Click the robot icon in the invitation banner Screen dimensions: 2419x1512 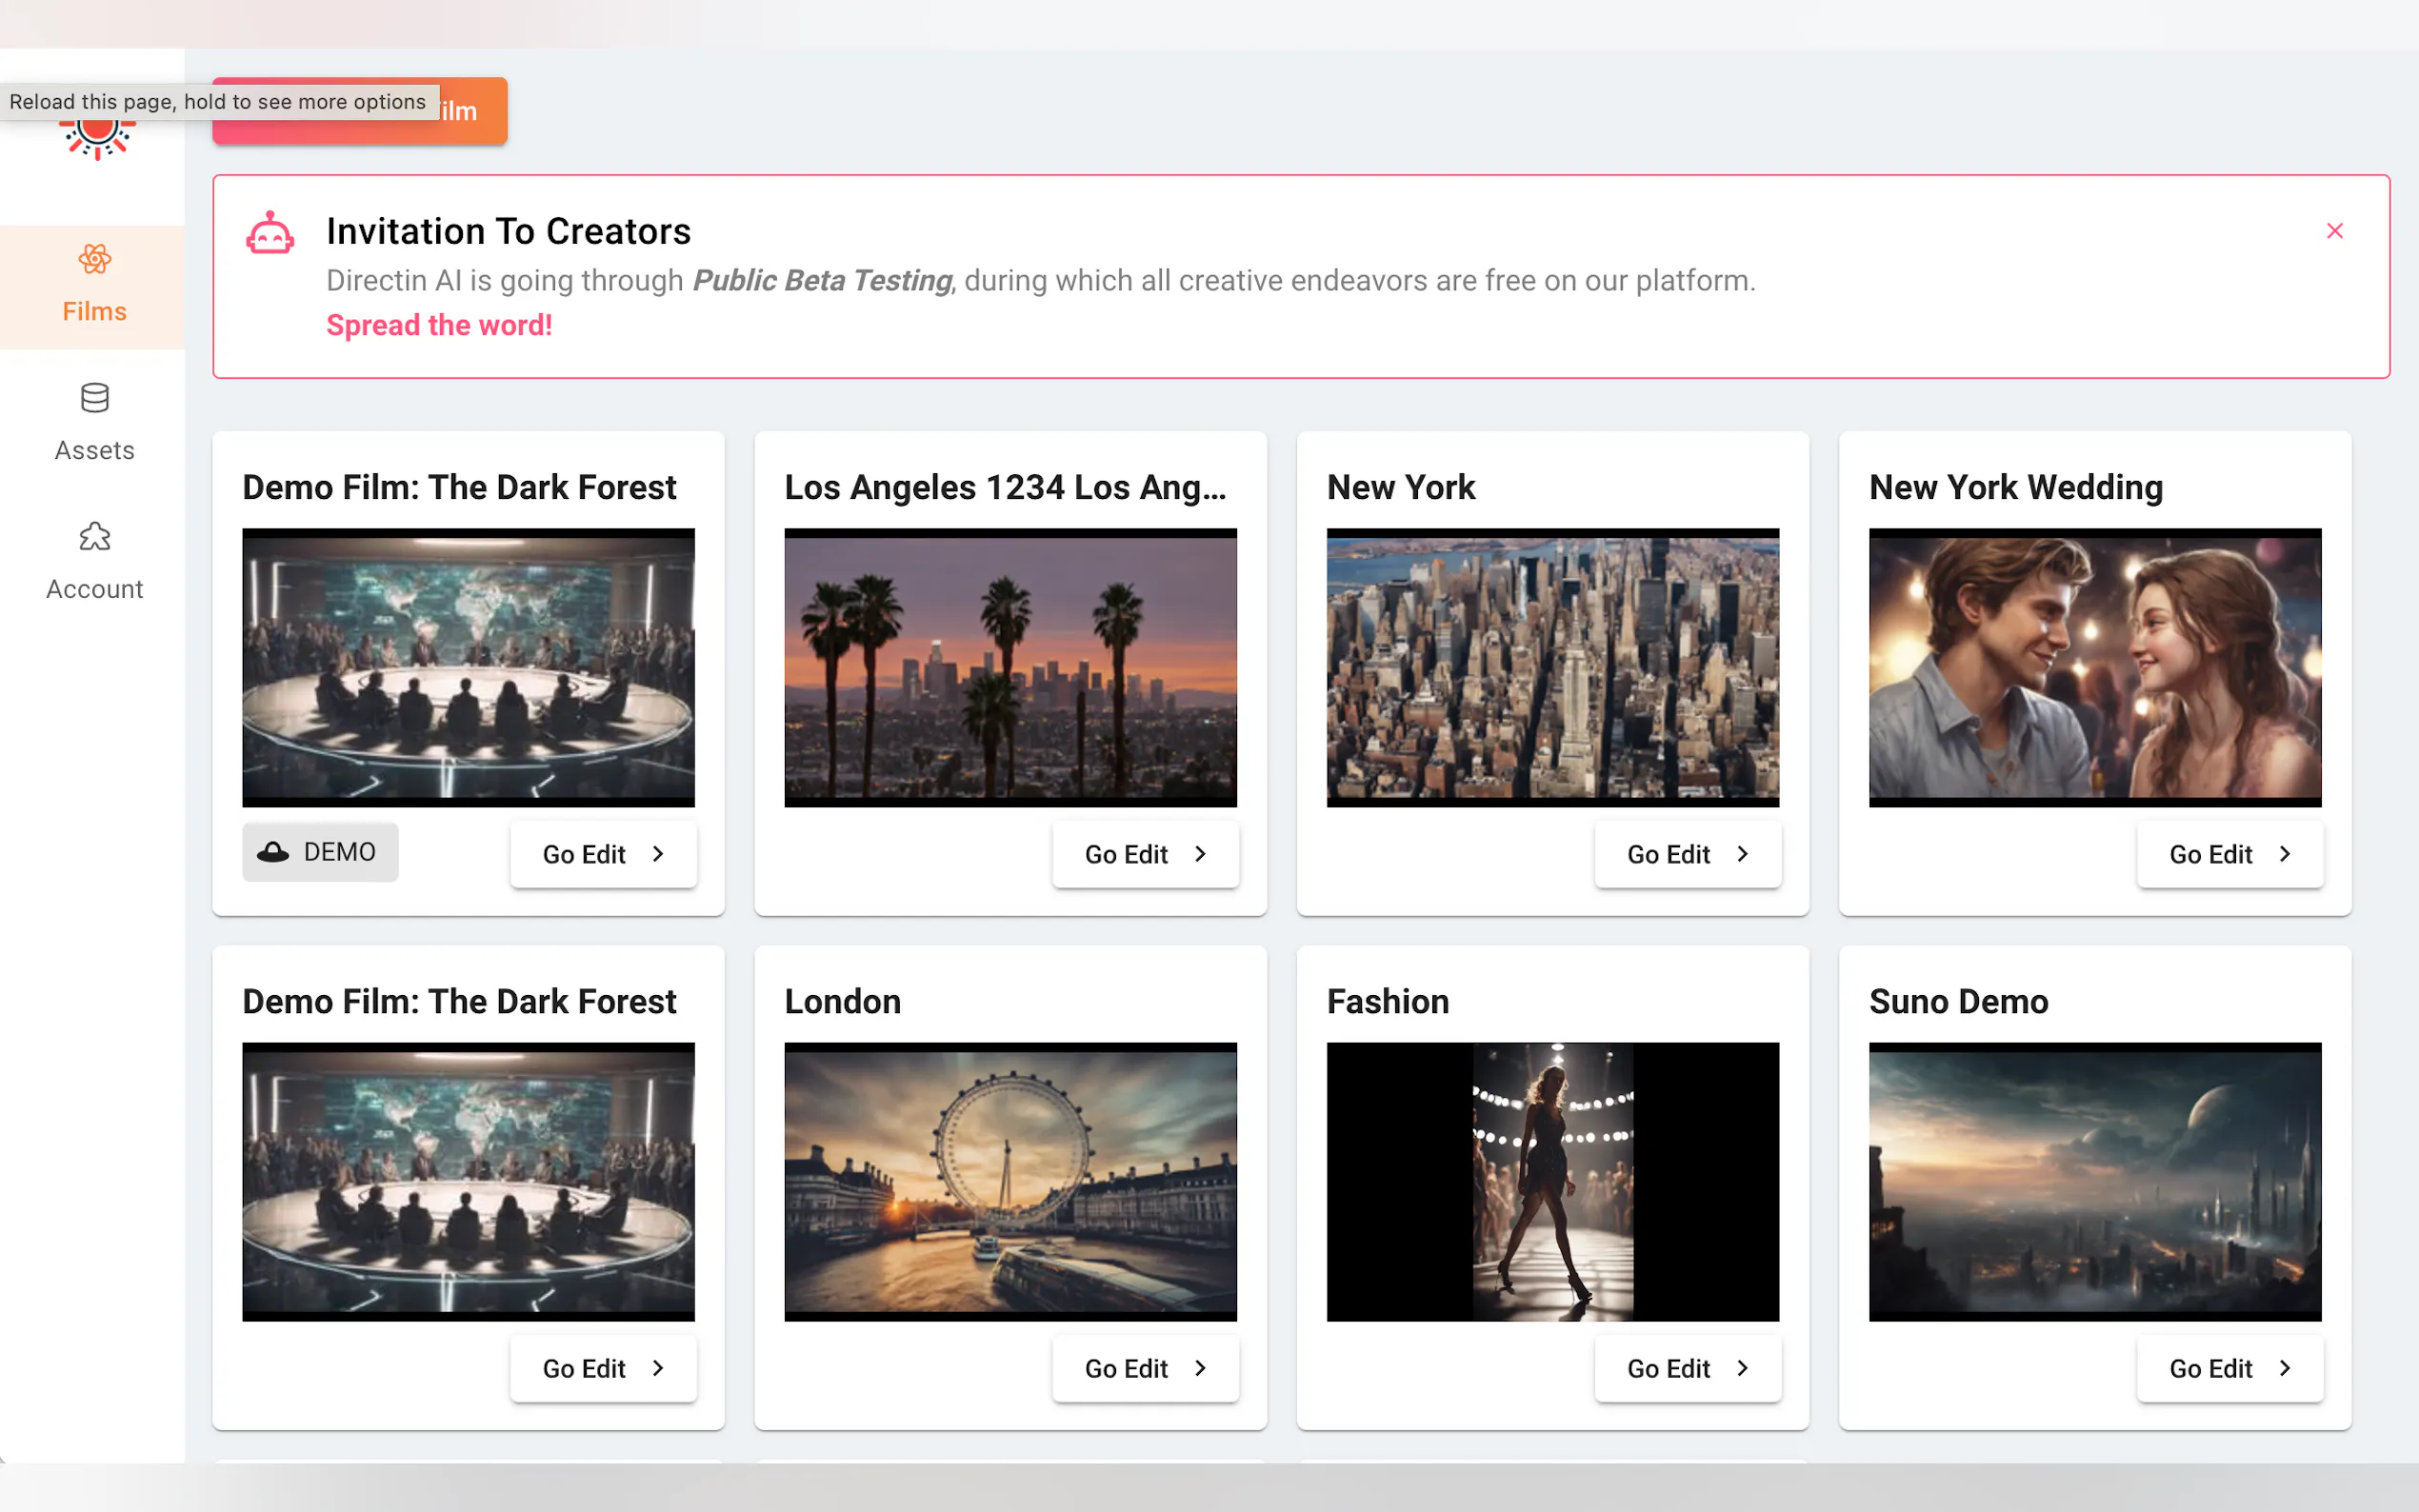click(x=270, y=233)
